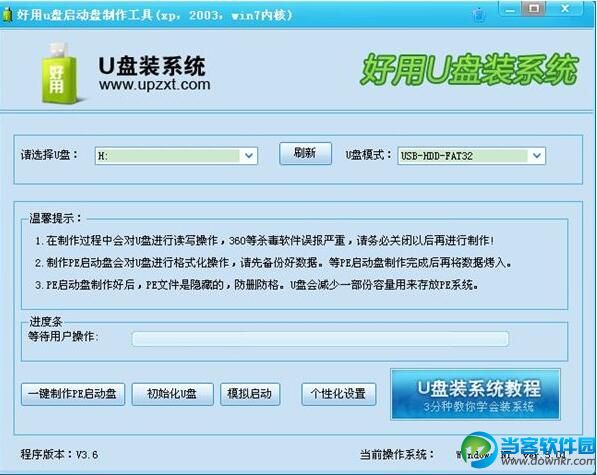597x475 pixels.
Task: Click the USB-HDD-FAT32 mode field
Action: click(x=471, y=156)
